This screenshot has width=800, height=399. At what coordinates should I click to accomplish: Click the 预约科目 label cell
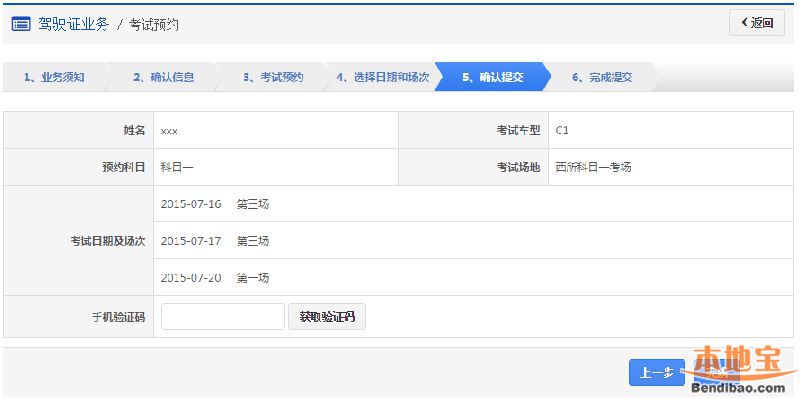tap(79, 167)
